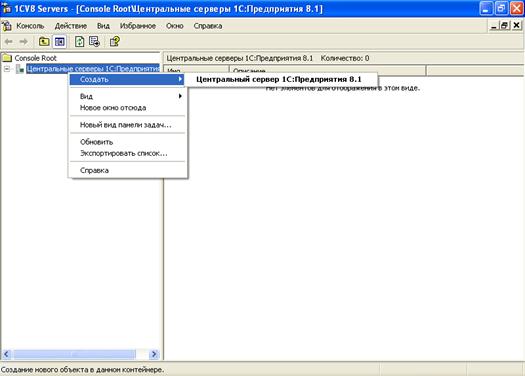Click the Console Root folder icon

[7, 58]
